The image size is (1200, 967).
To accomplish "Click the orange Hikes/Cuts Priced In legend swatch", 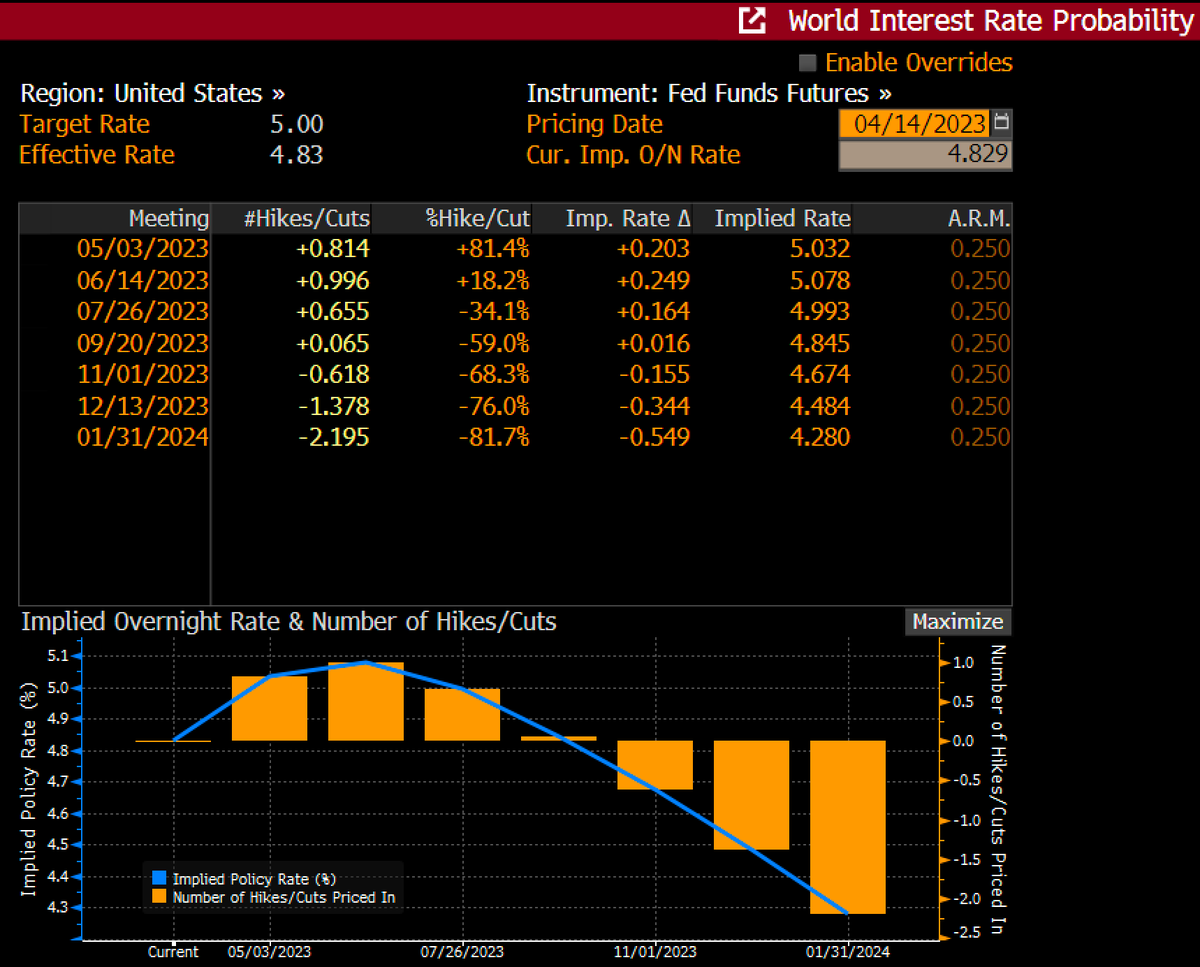I will pyautogui.click(x=159, y=897).
